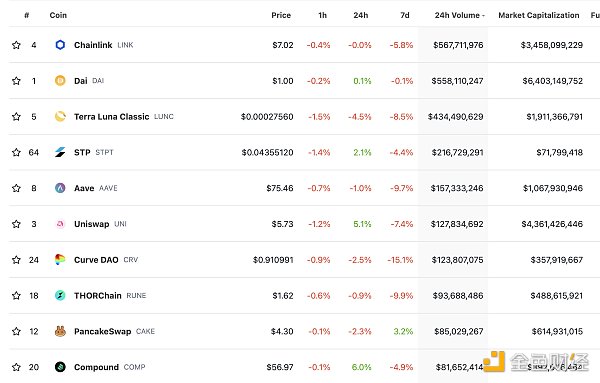Sort by Price column header
The image size is (600, 383).
click(x=281, y=15)
